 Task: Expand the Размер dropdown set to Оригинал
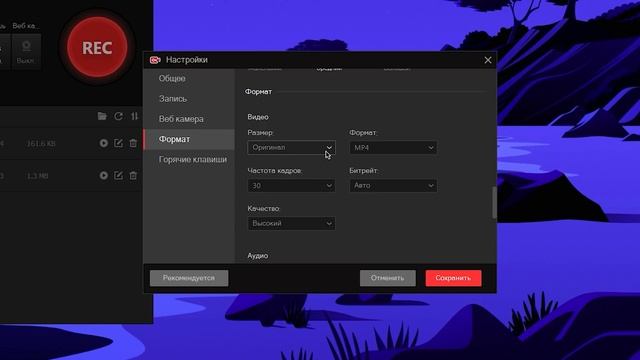coord(291,147)
